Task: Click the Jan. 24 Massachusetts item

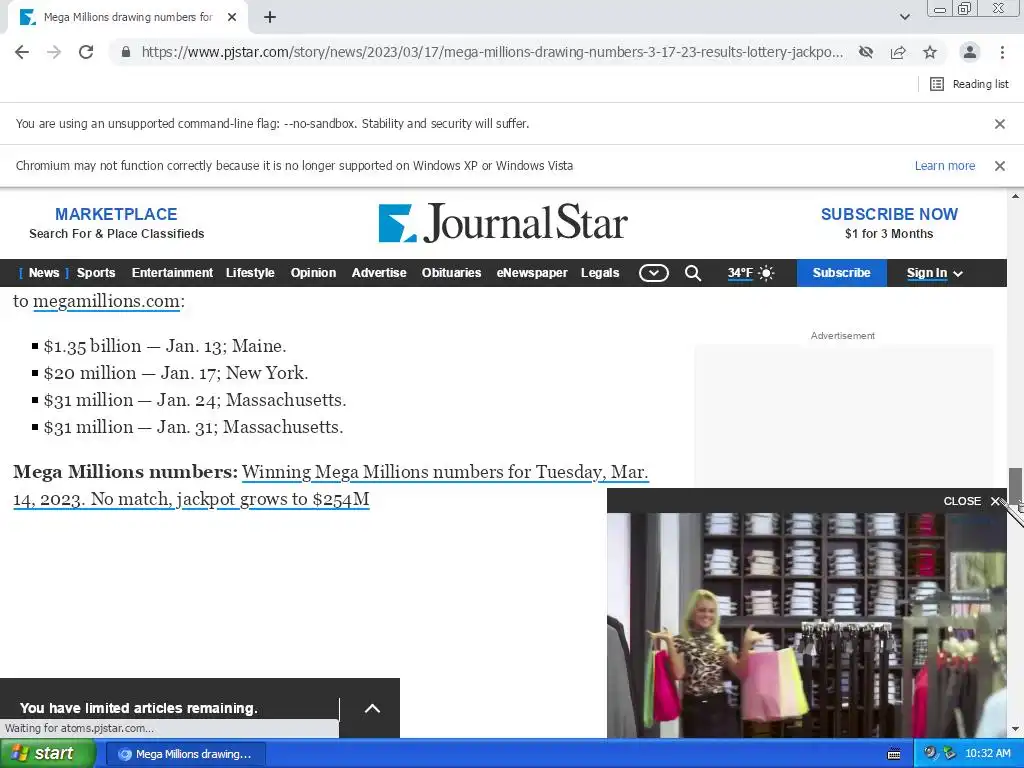Action: pyautogui.click(x=195, y=400)
